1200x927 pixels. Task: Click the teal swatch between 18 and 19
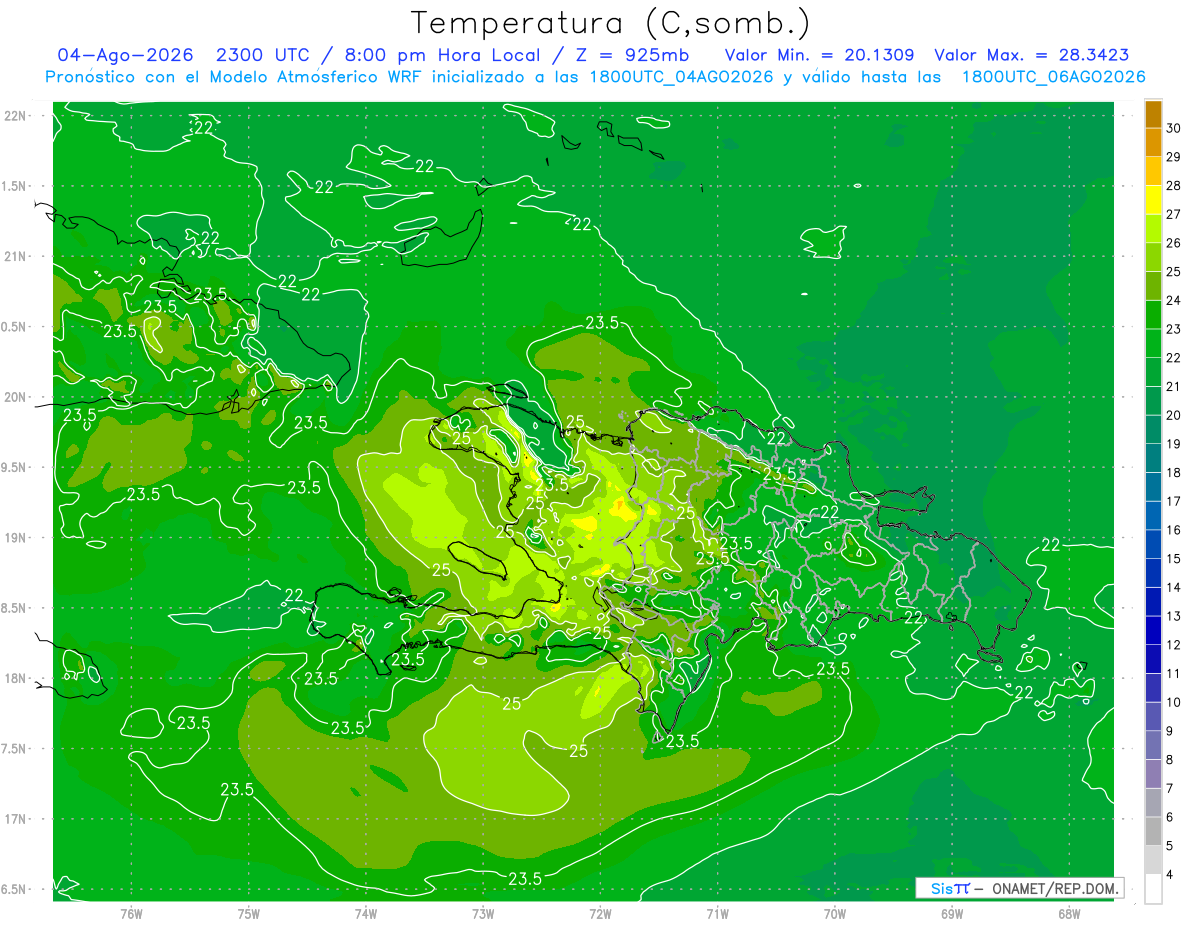point(1153,459)
